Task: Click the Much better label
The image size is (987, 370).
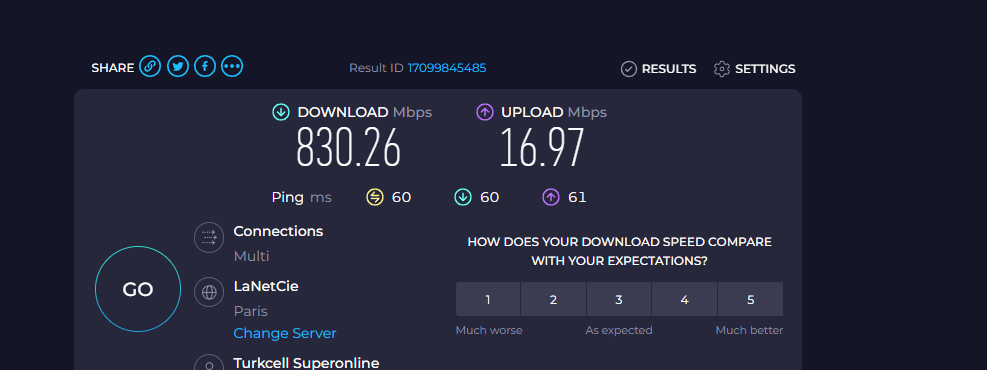Action: point(749,330)
